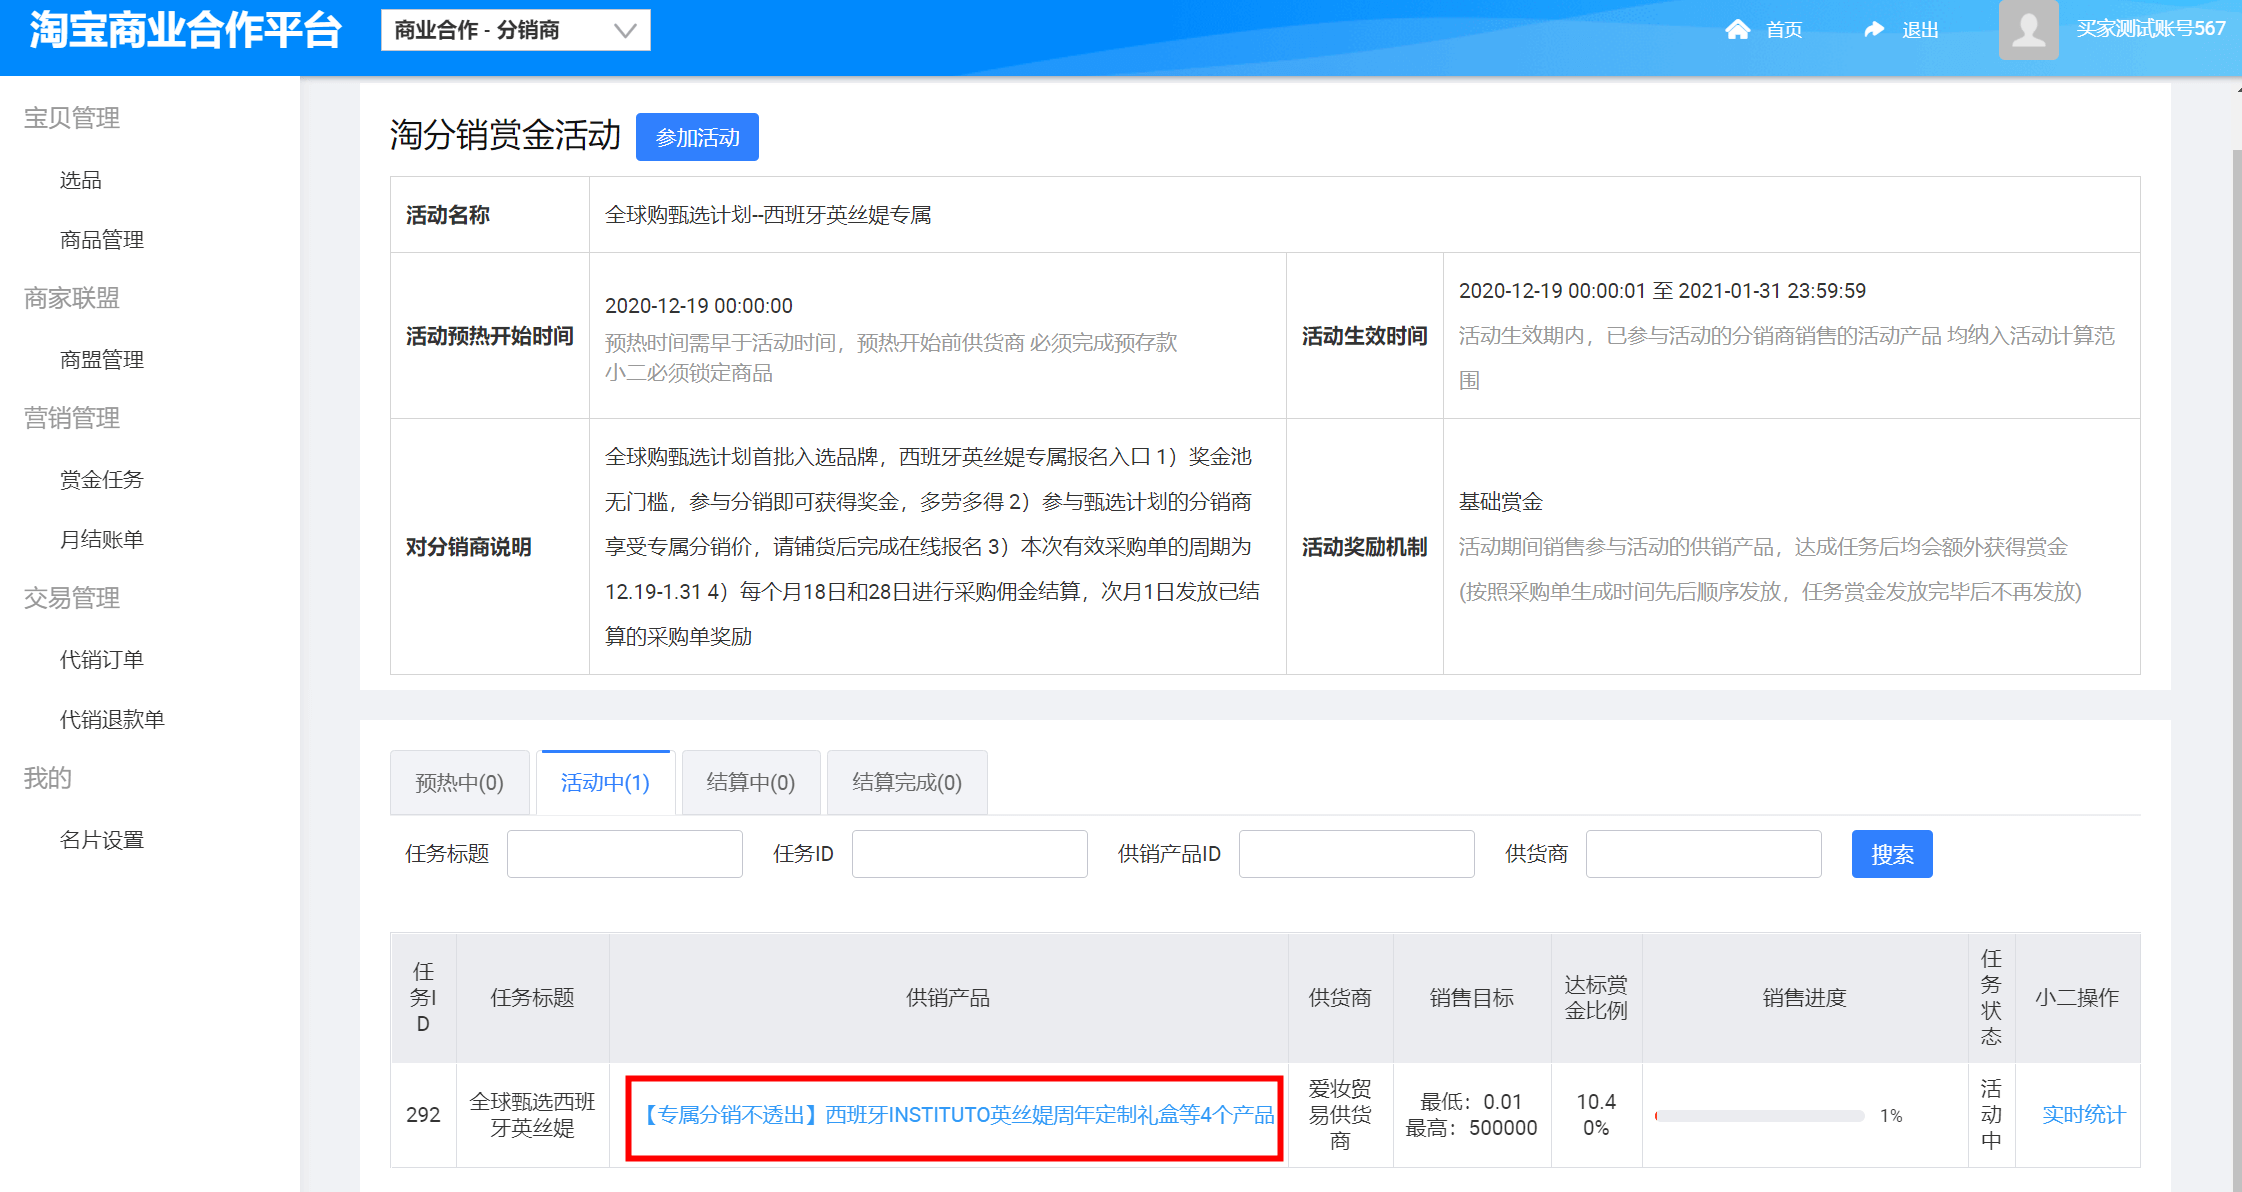Image resolution: width=2242 pixels, height=1192 pixels.
Task: Switch to the 预热中(0) tab
Action: pos(459,782)
